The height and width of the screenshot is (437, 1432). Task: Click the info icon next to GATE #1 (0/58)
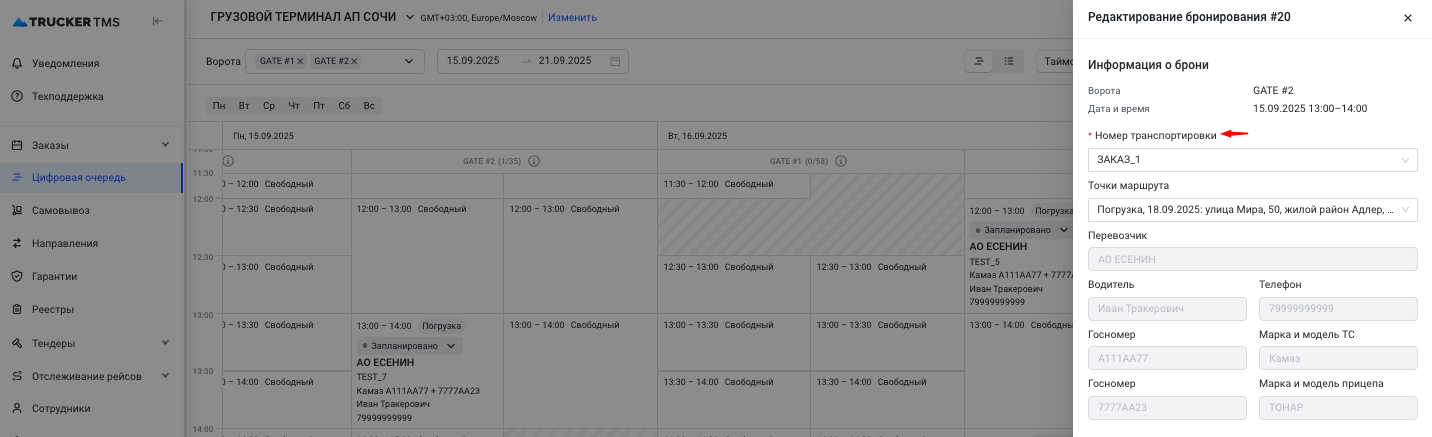click(840, 161)
